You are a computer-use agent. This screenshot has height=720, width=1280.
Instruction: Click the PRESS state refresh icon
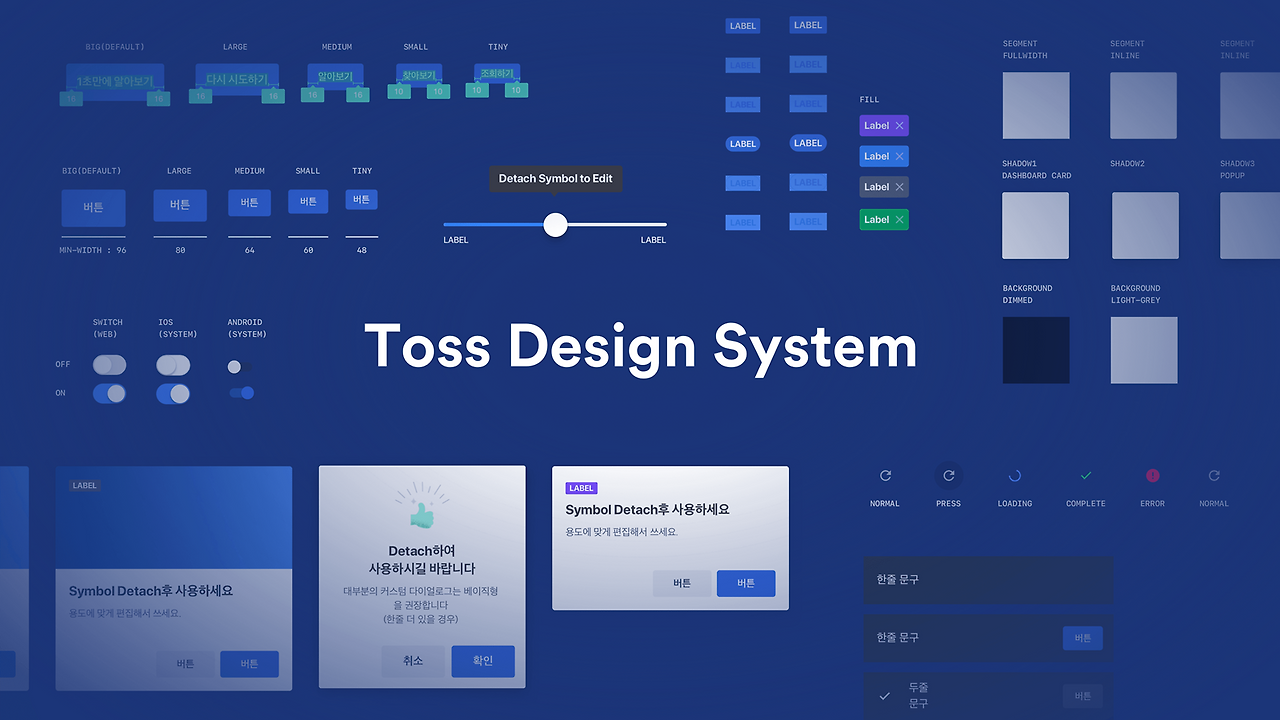click(949, 476)
